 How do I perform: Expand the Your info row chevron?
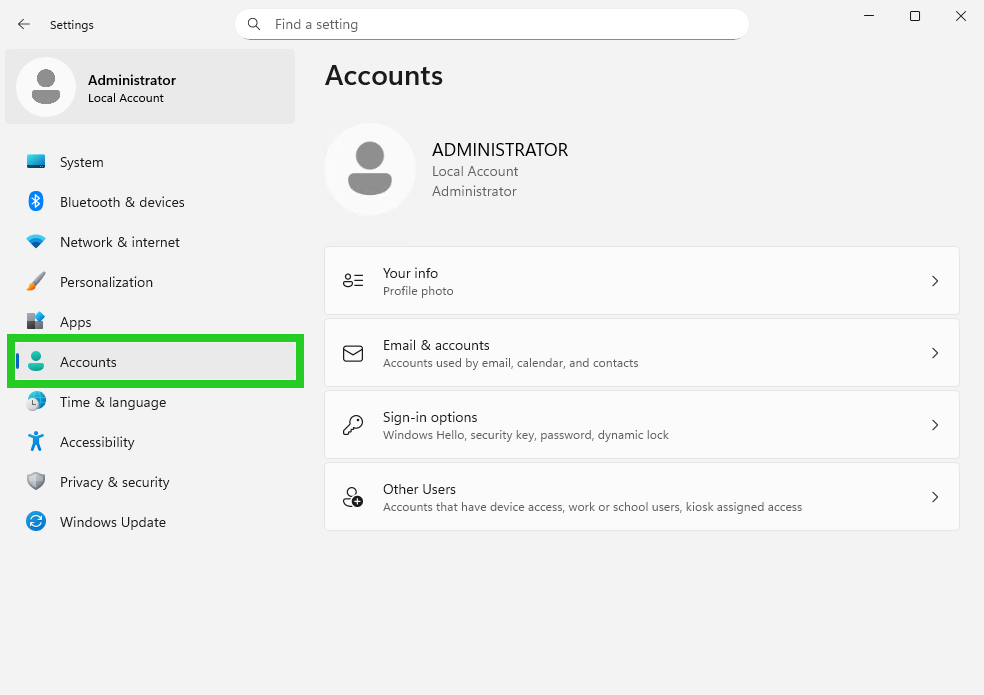click(935, 281)
